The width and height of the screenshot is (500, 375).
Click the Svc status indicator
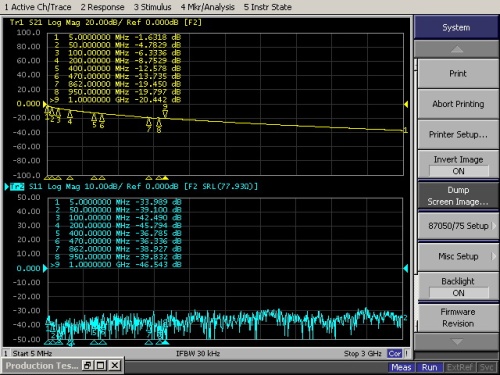pos(486,367)
